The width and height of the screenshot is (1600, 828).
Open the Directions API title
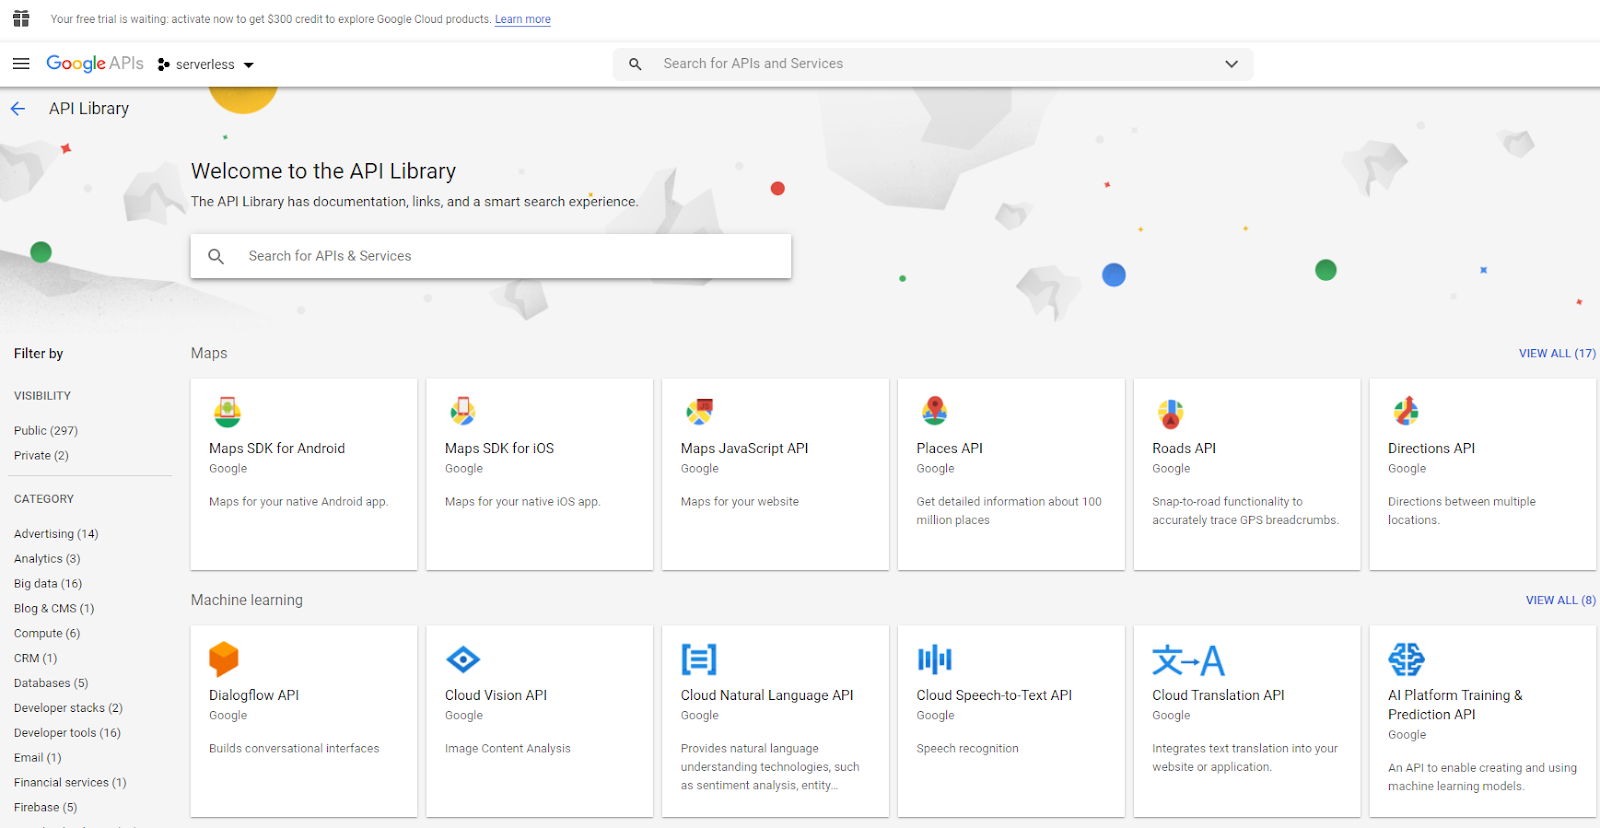(x=1431, y=448)
